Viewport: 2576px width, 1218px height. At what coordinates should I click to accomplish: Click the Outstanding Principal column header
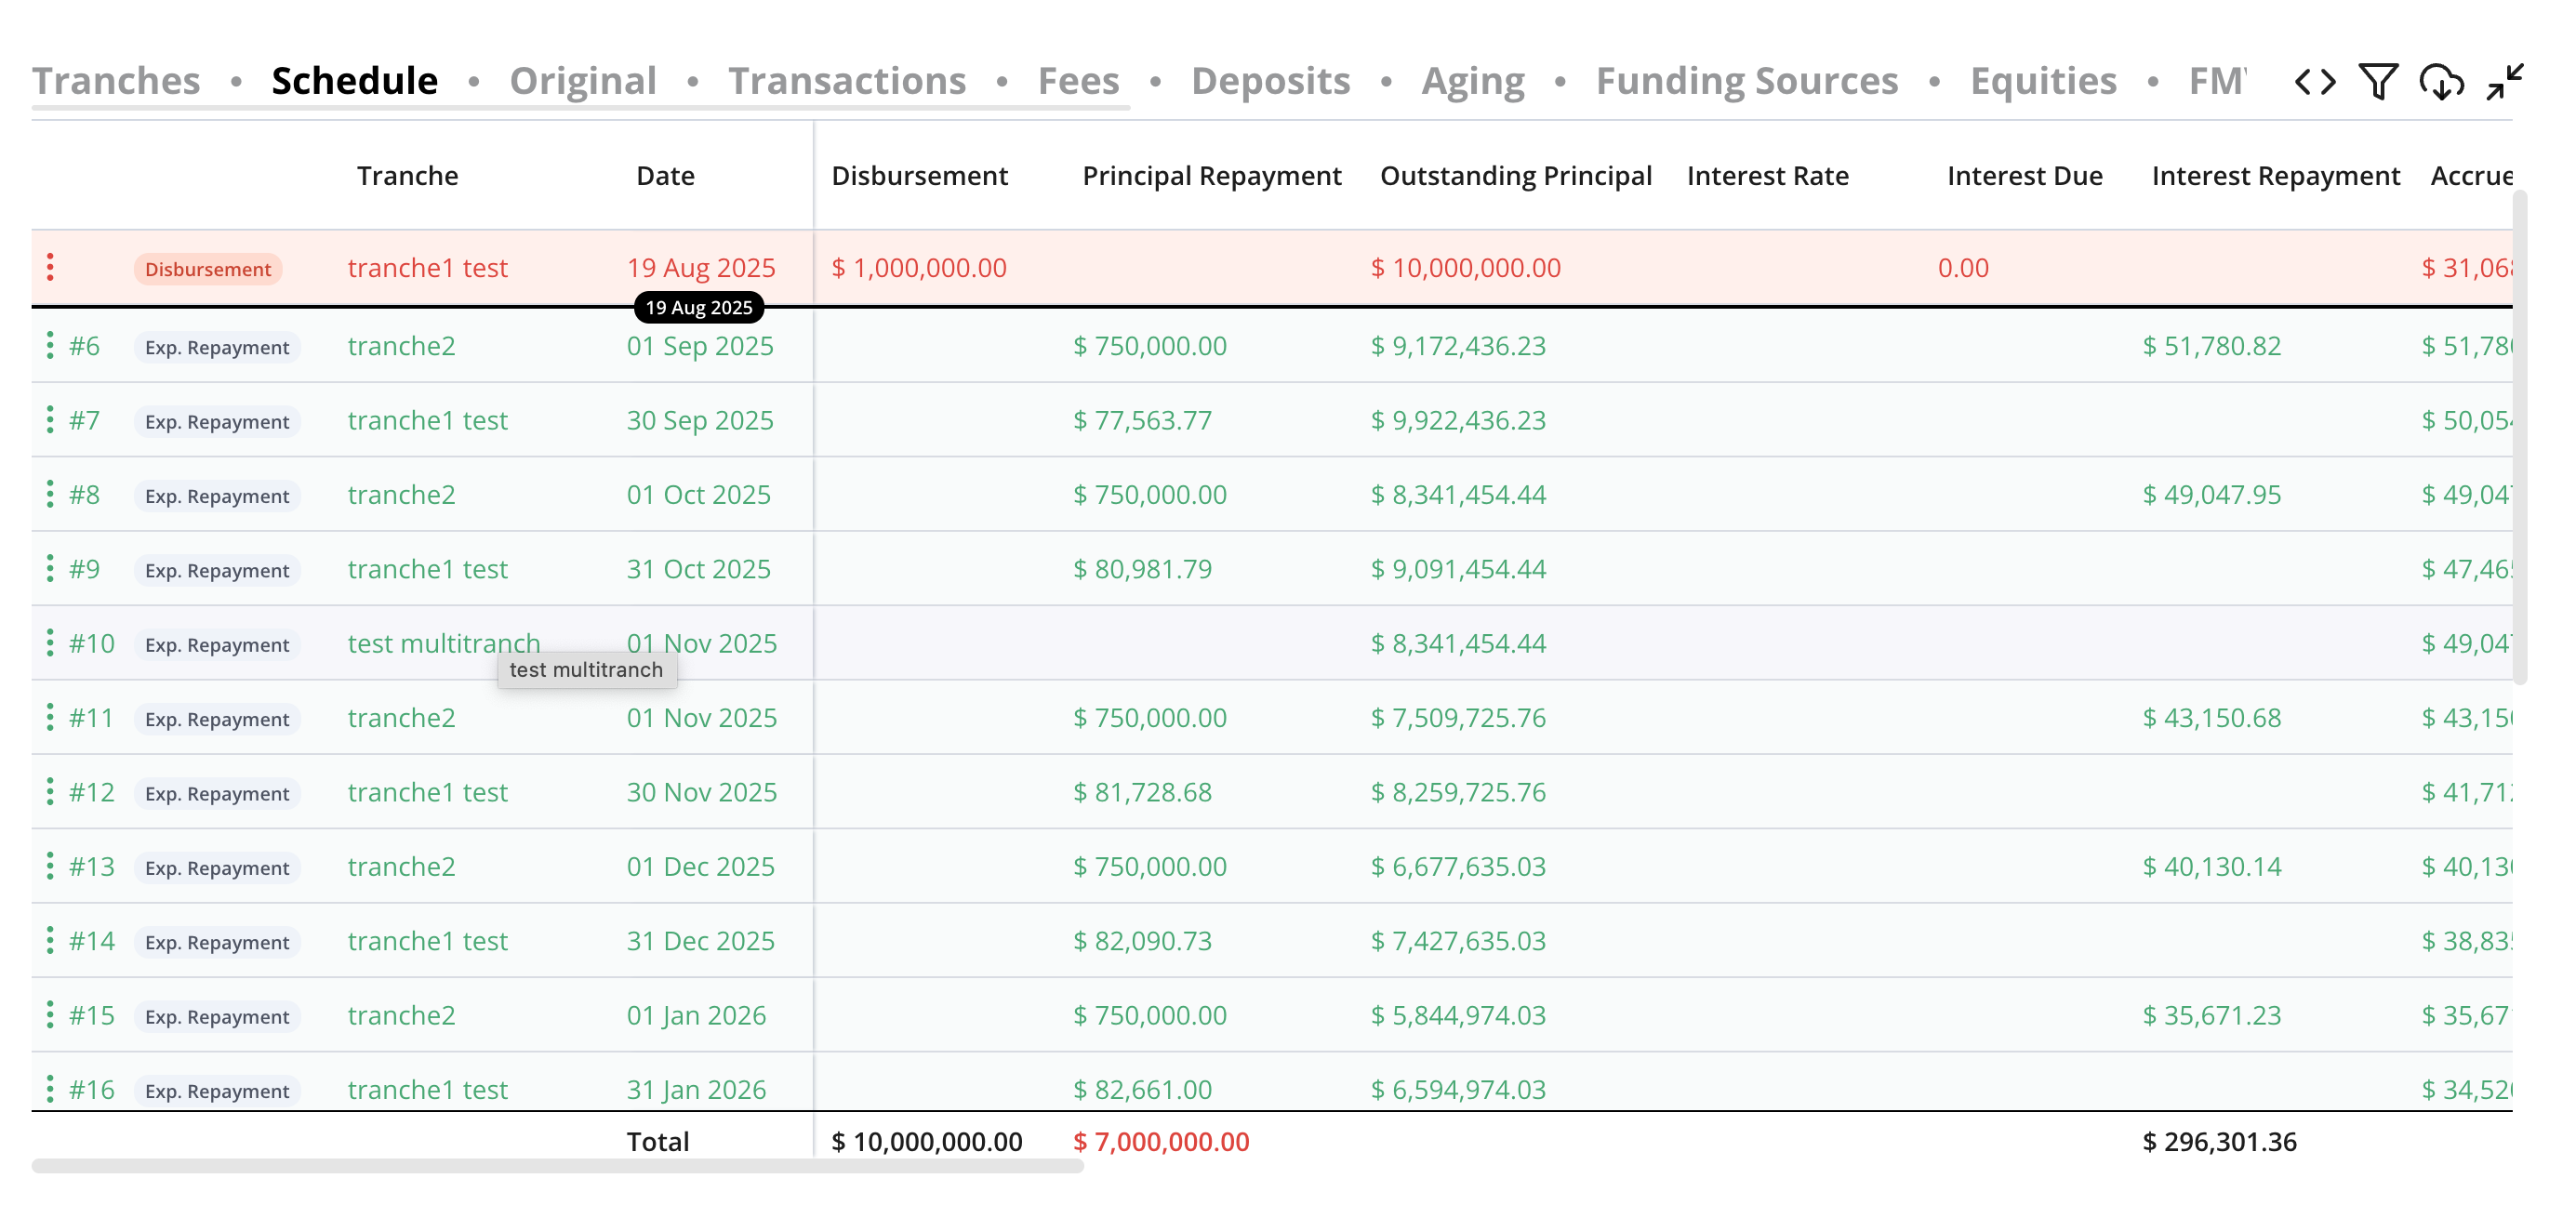tap(1515, 176)
